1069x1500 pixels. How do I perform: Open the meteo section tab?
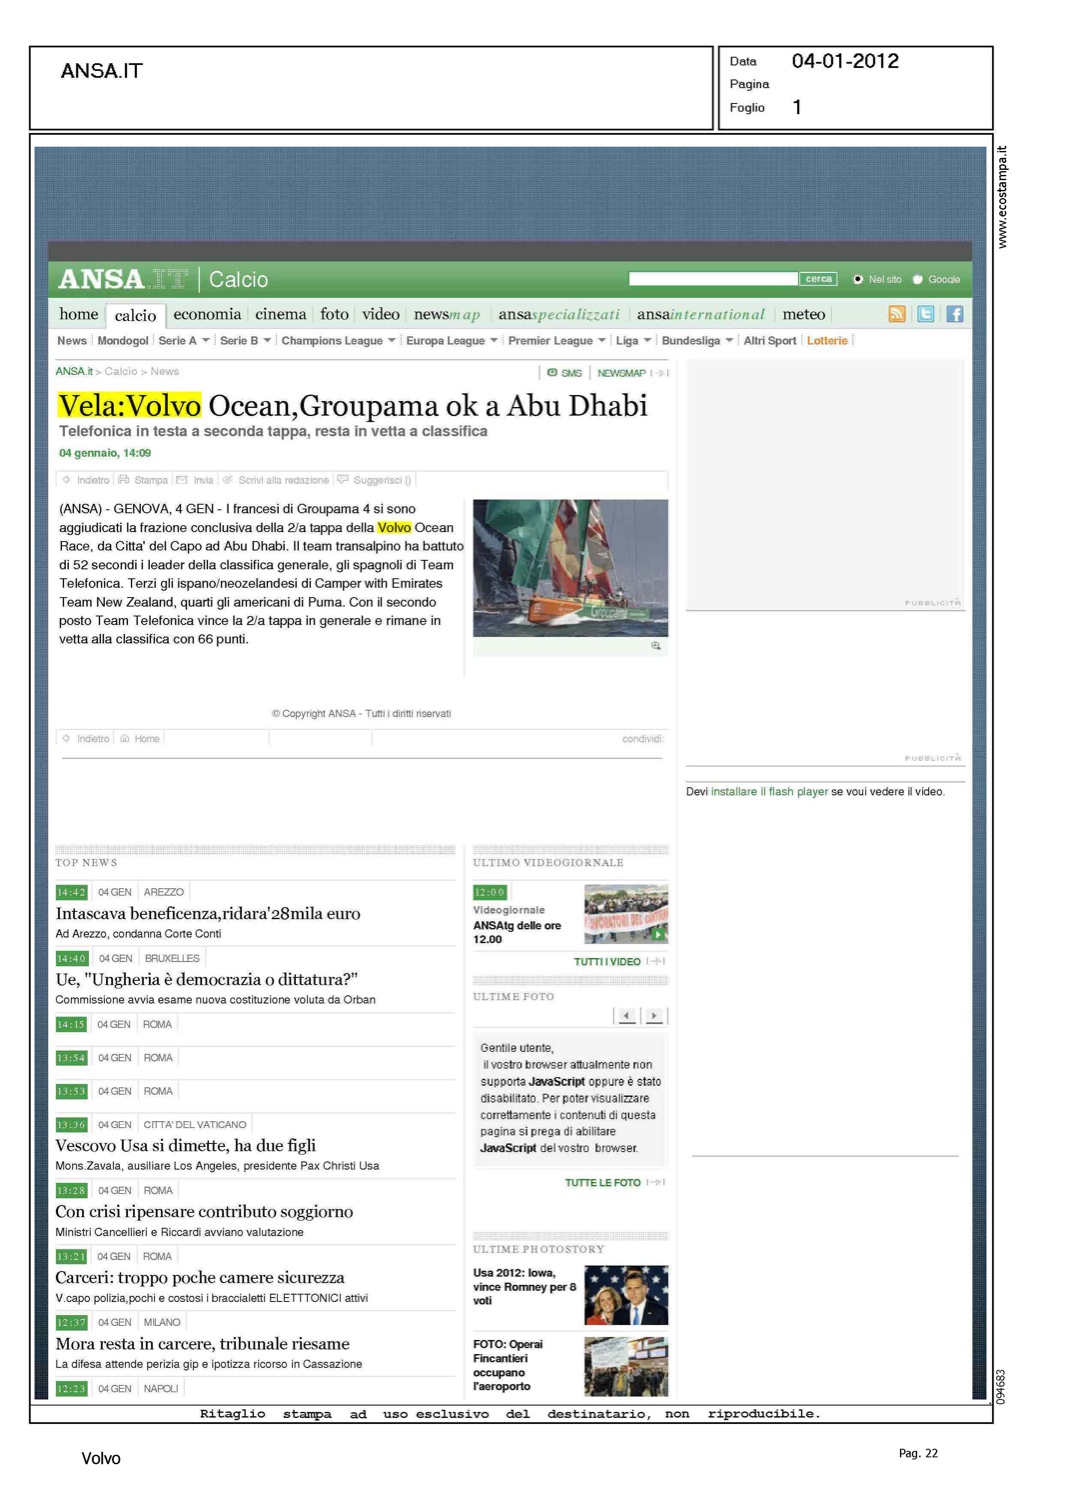(x=803, y=314)
